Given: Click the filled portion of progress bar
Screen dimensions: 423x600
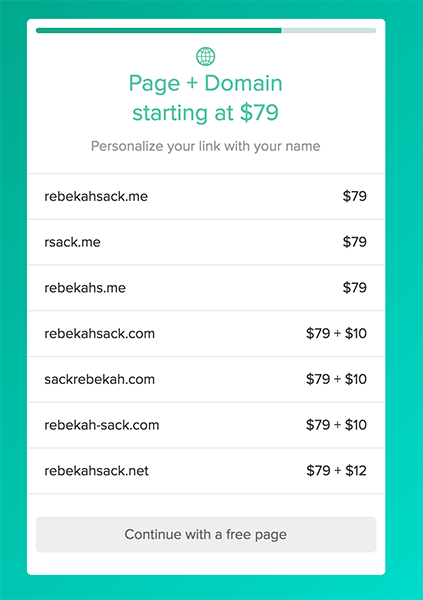Looking at the screenshot, I should (158, 31).
